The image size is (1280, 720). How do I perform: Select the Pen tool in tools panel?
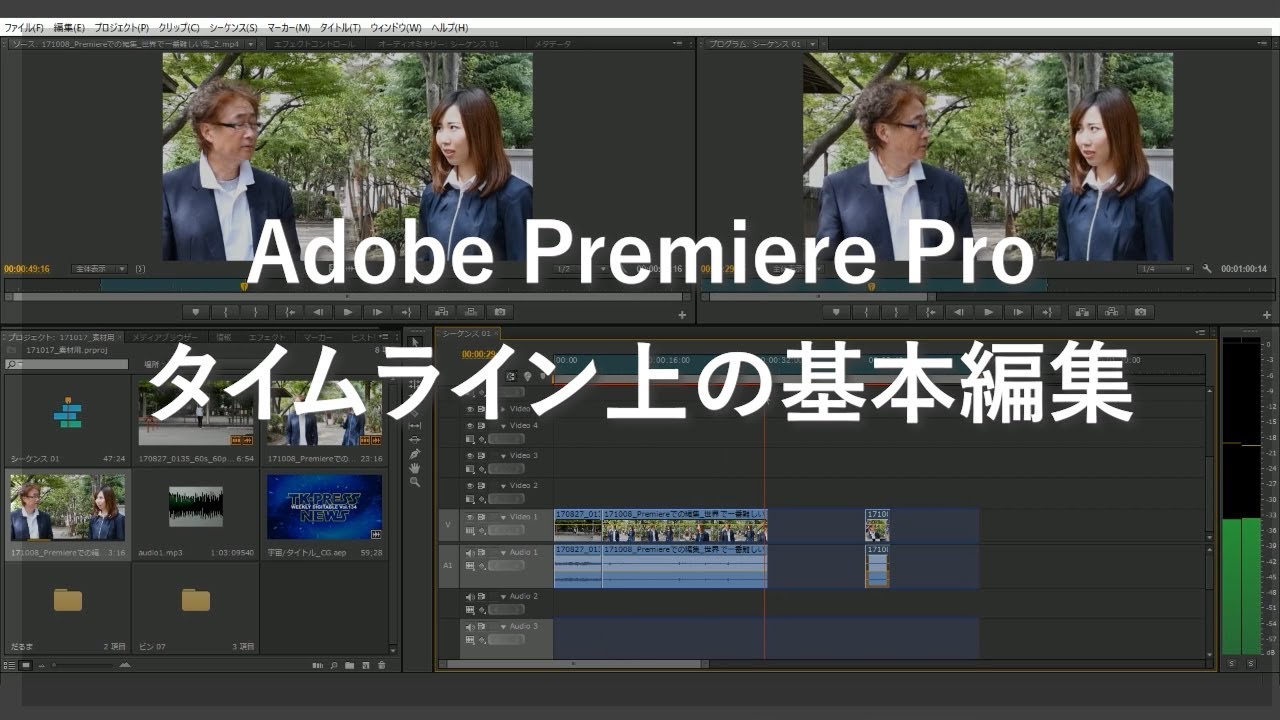415,454
